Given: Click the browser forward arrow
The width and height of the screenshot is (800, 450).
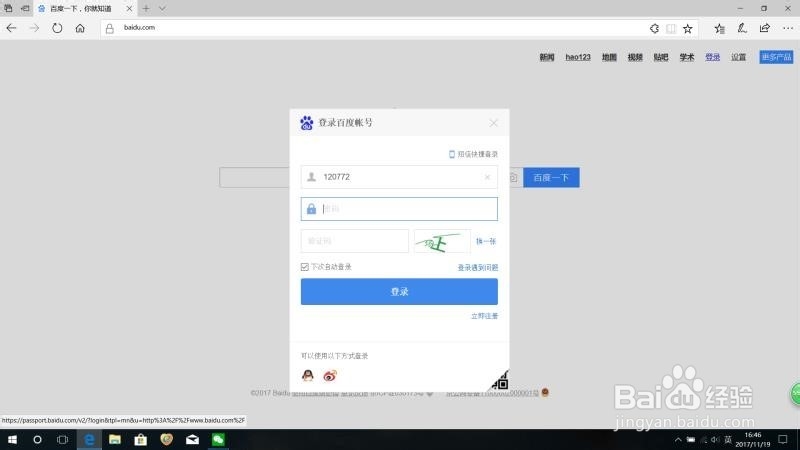Looking at the screenshot, I should point(34,28).
